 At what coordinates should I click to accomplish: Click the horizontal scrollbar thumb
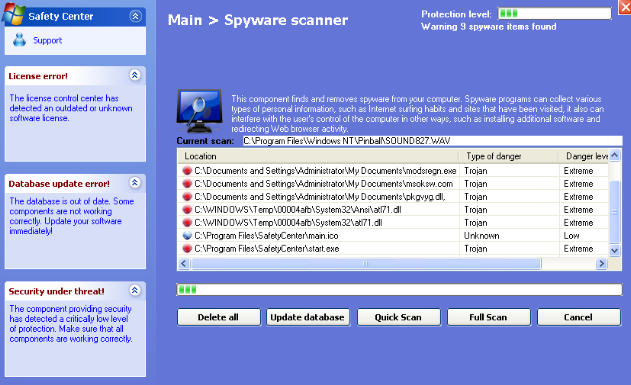[x=366, y=264]
